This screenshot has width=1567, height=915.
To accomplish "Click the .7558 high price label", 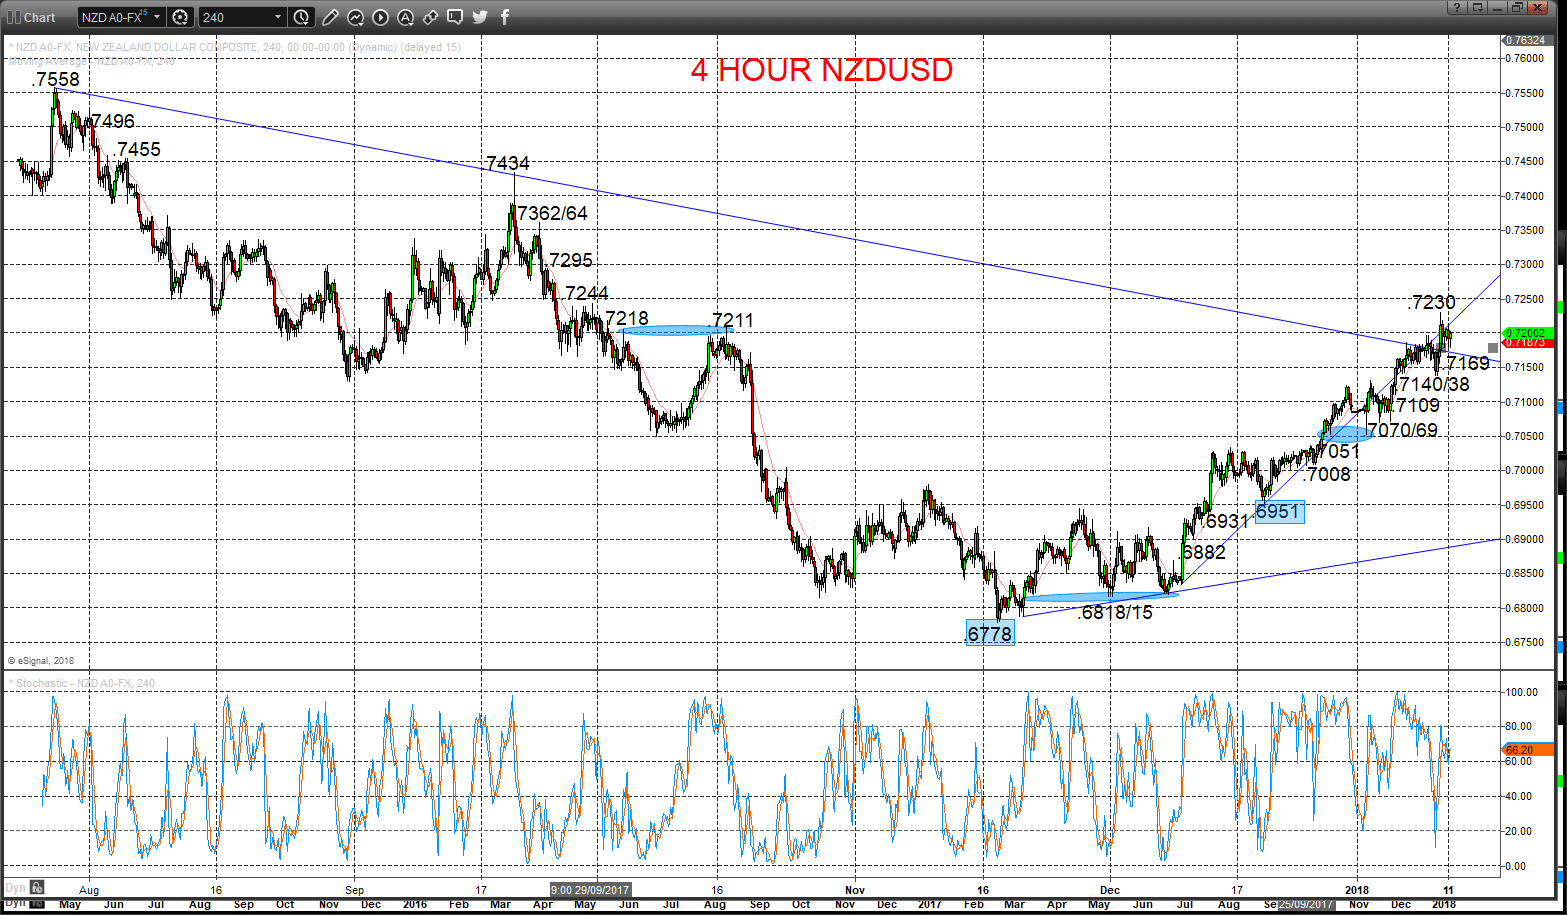I will coord(55,79).
